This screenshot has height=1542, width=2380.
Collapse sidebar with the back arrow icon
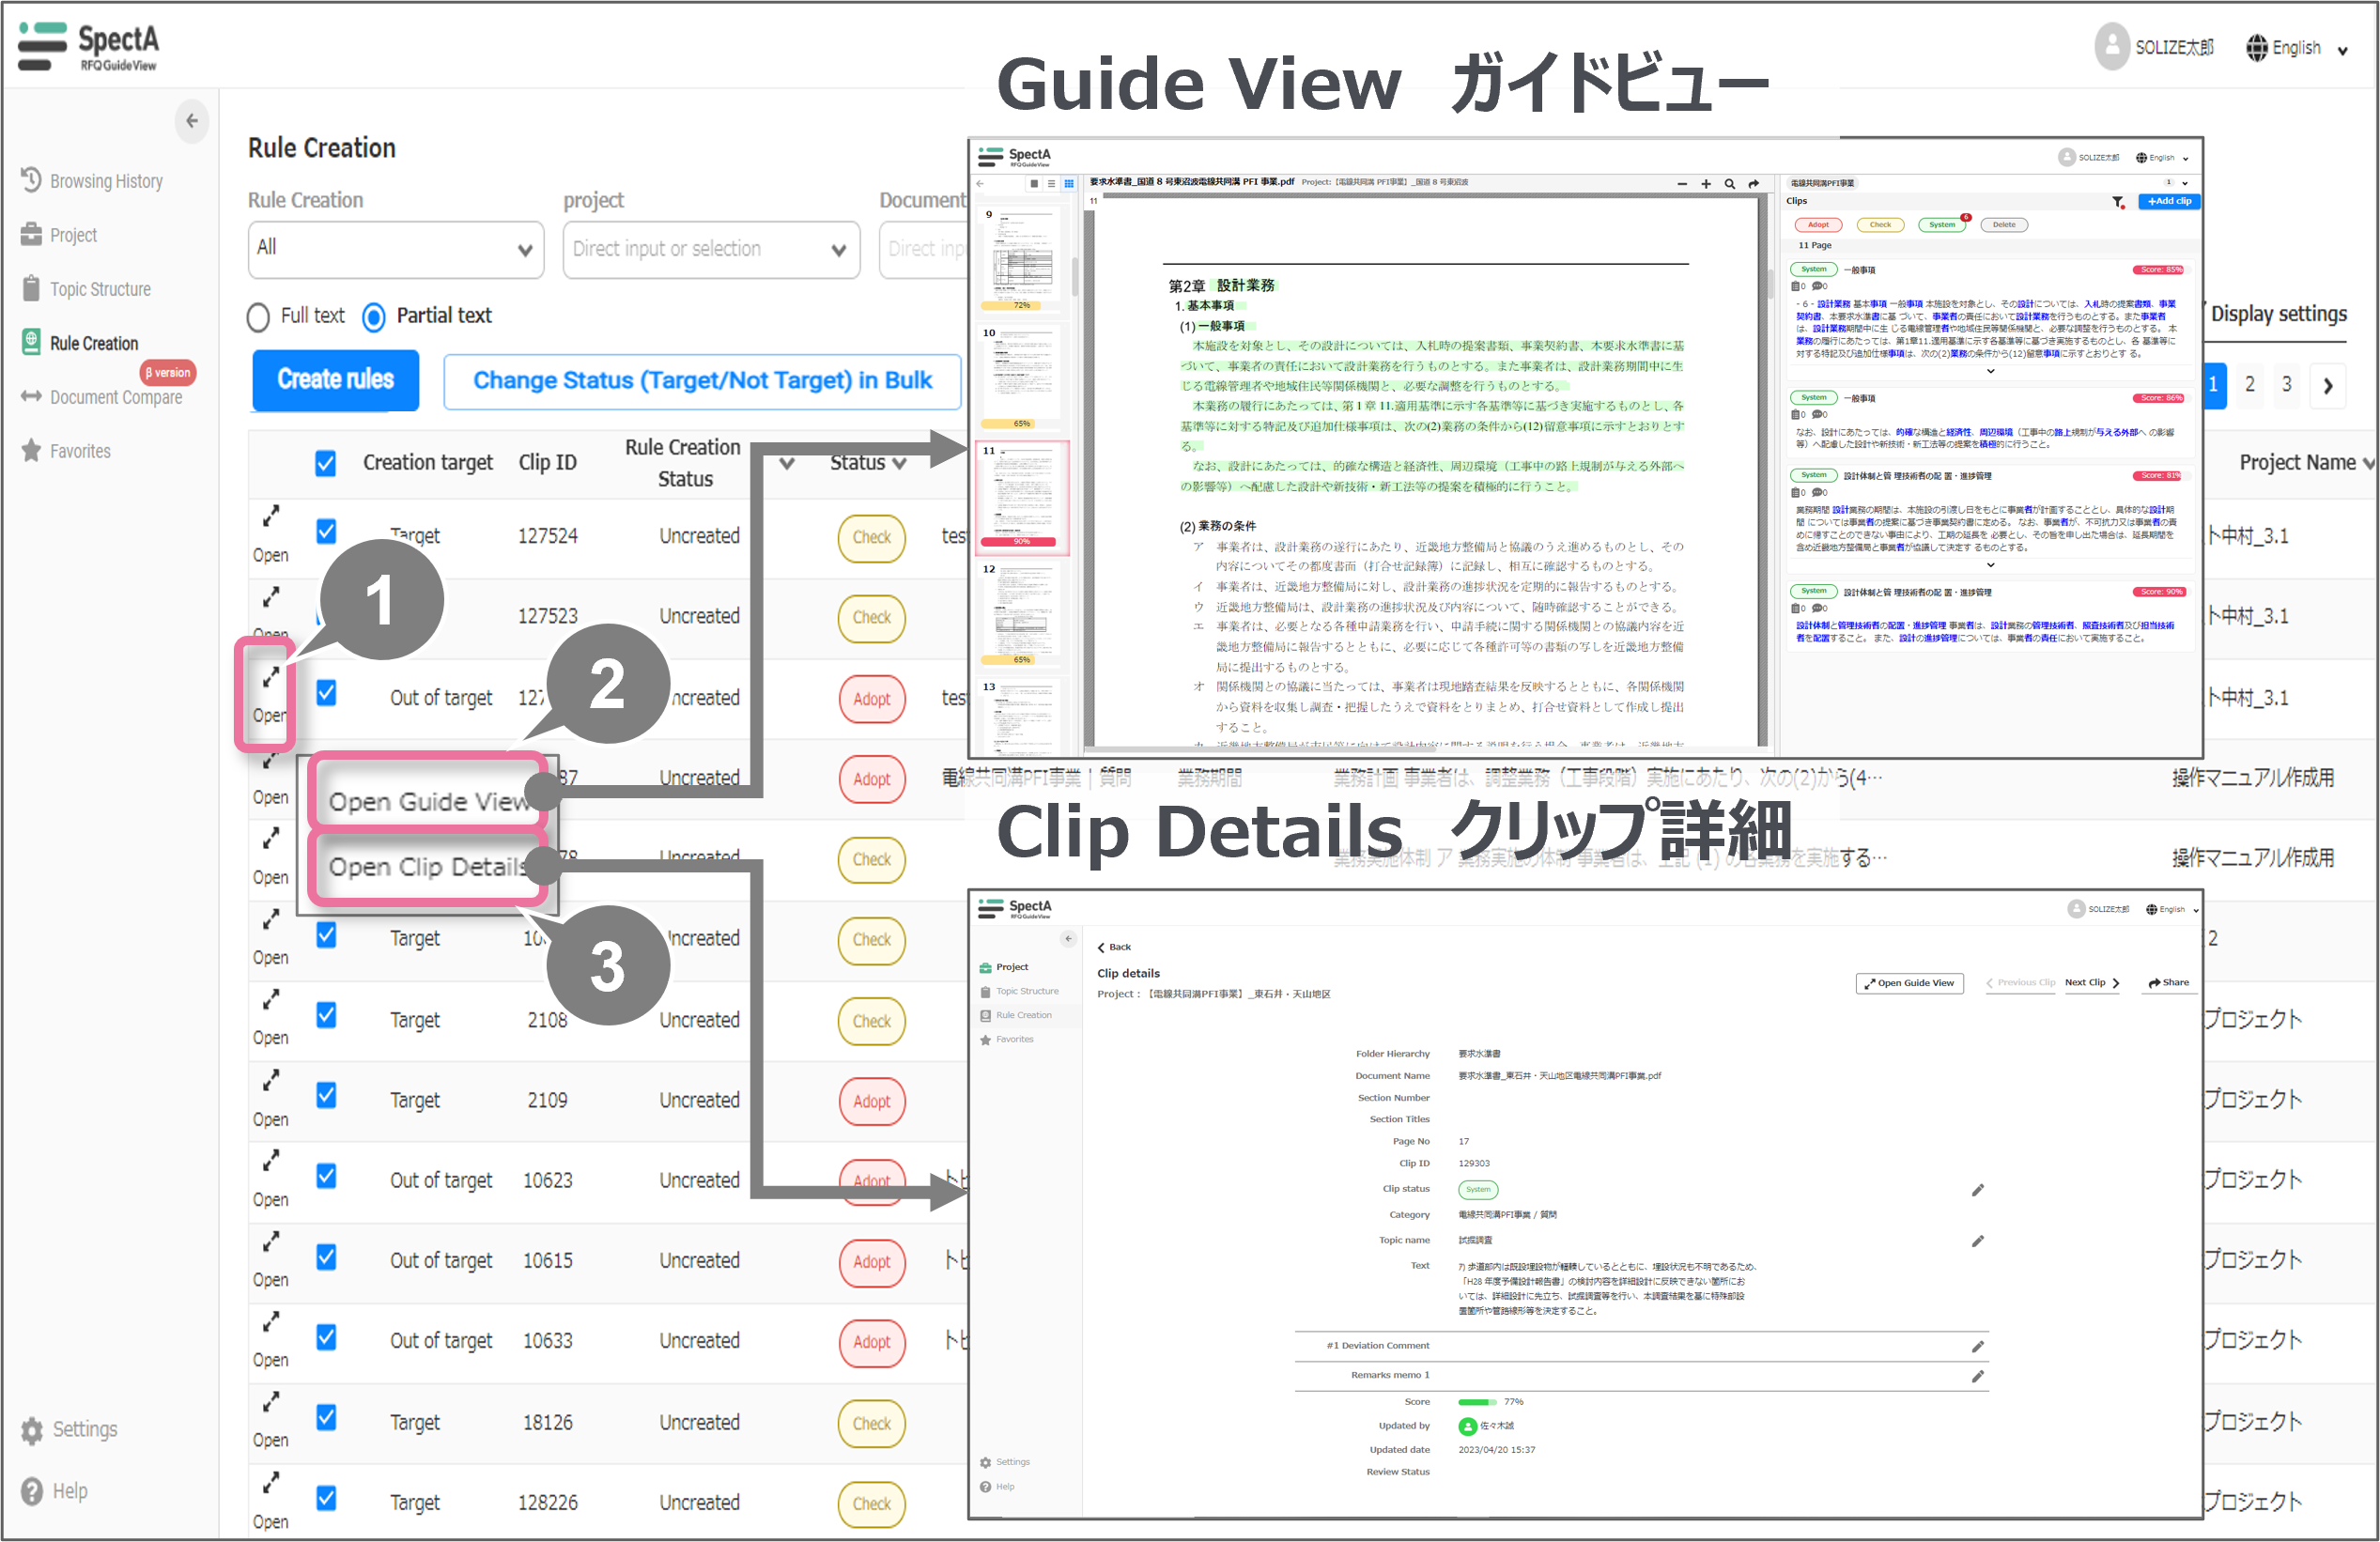[191, 121]
